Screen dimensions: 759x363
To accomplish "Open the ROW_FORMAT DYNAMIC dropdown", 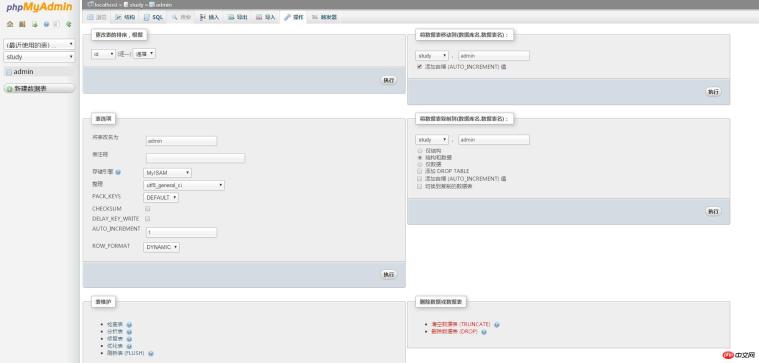I will coord(162,247).
